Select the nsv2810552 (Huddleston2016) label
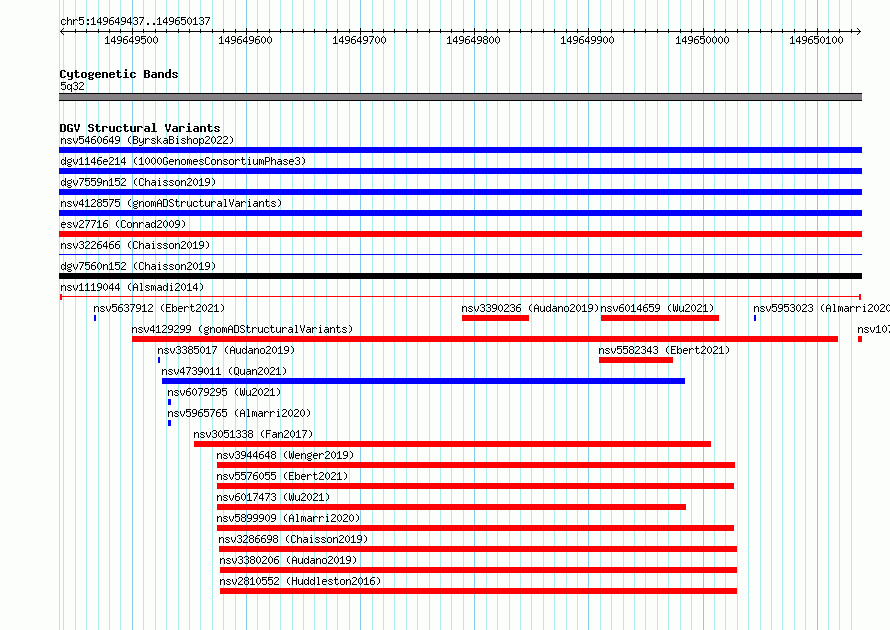 point(300,581)
